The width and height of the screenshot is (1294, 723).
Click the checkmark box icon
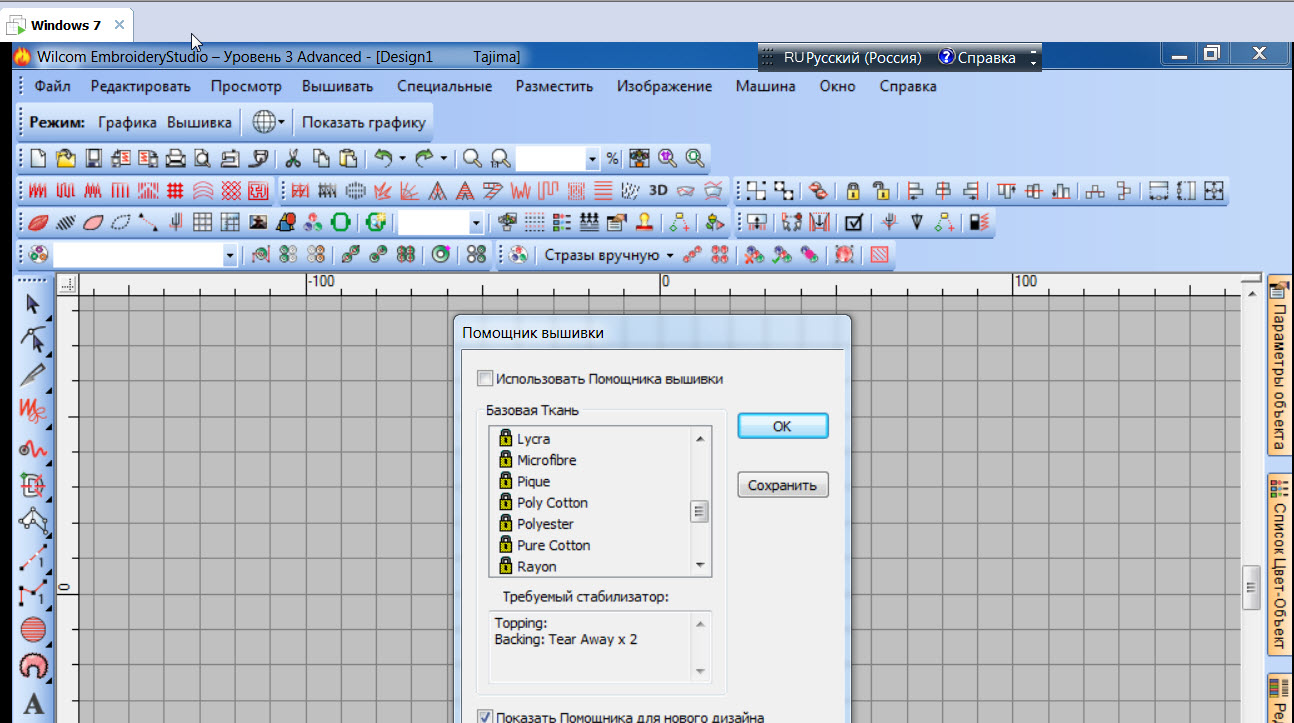[x=853, y=222]
